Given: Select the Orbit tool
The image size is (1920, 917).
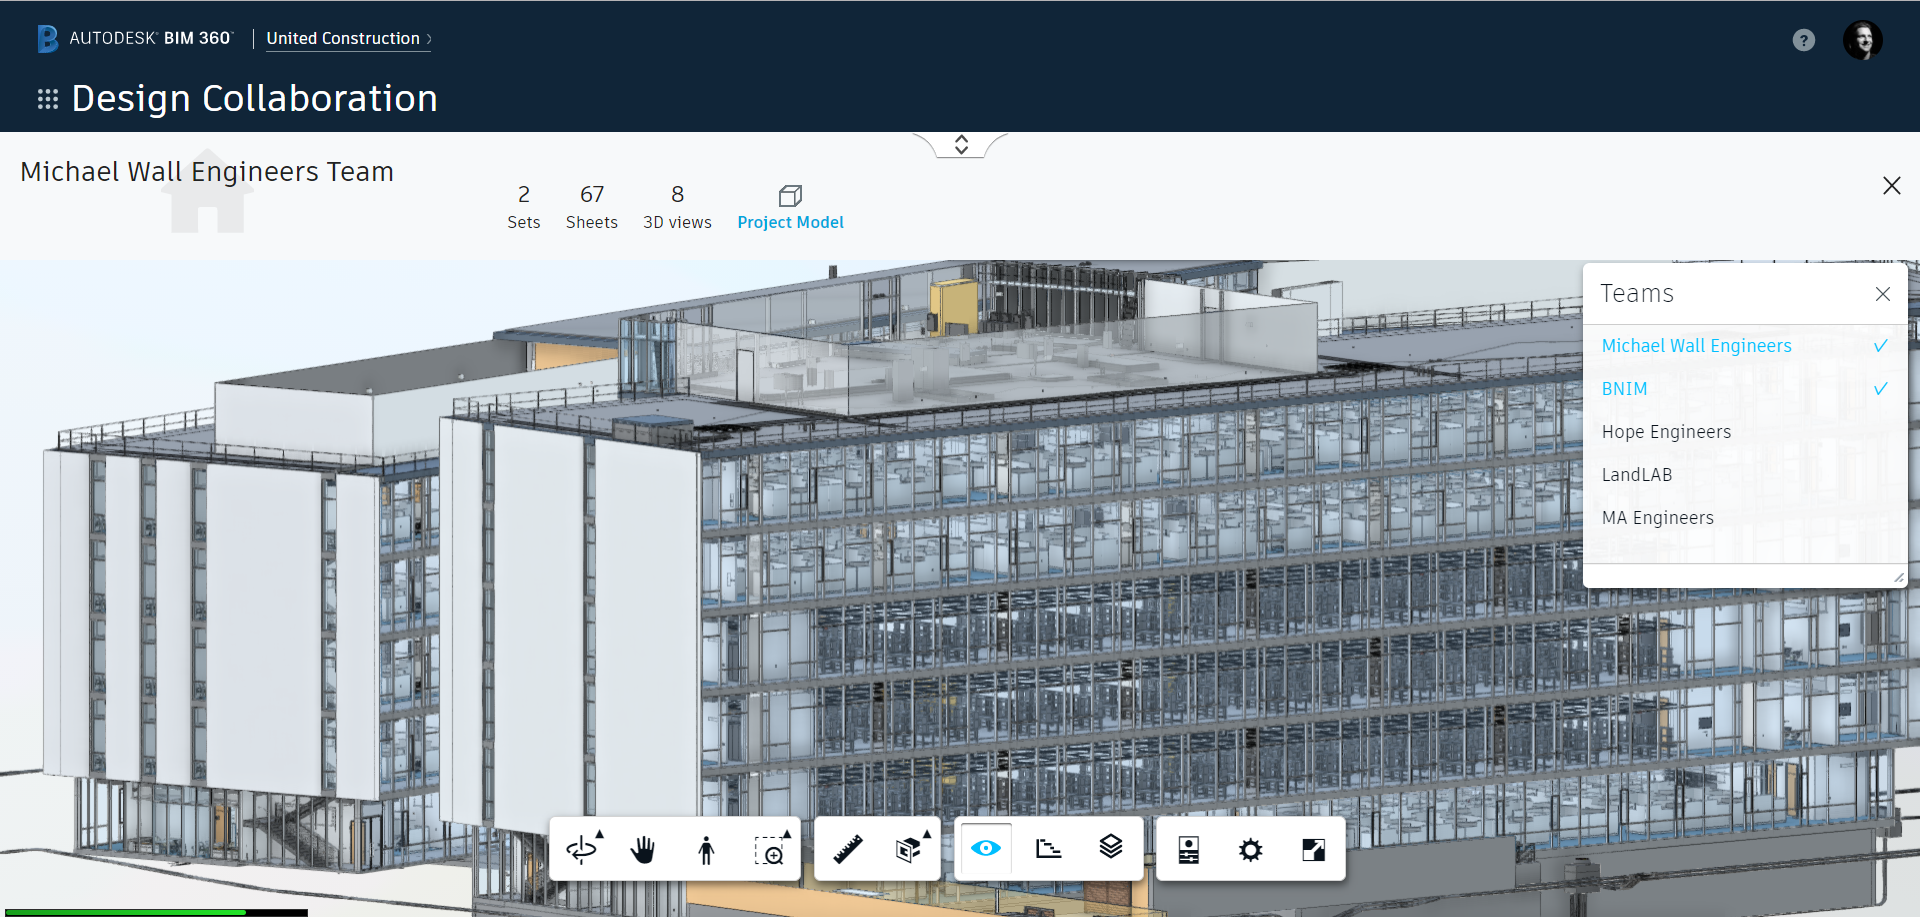Looking at the screenshot, I should [581, 850].
